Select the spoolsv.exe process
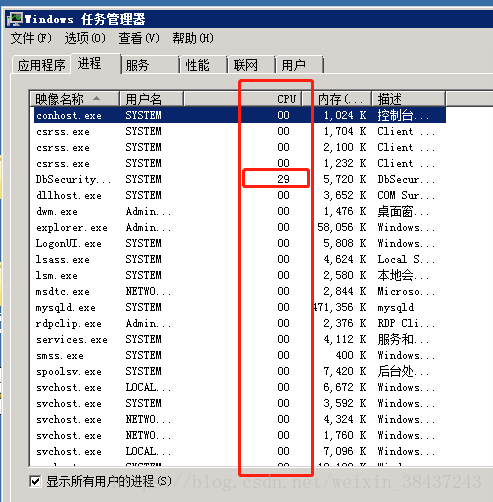 240,371
